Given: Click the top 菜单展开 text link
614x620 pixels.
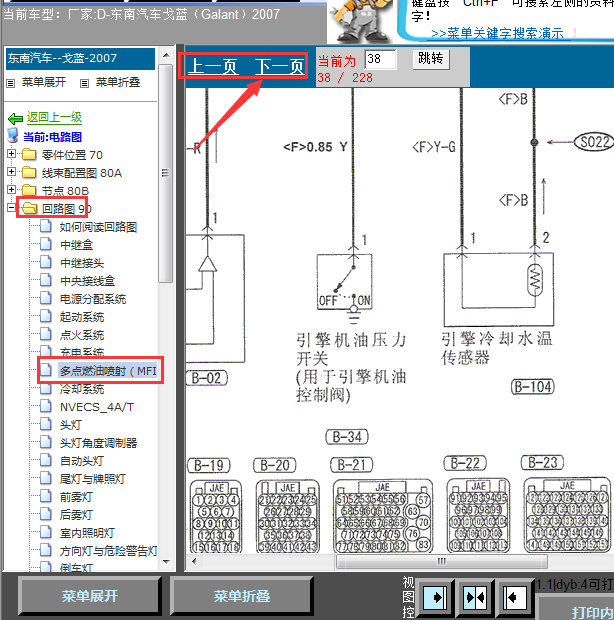Looking at the screenshot, I should 44,82.
